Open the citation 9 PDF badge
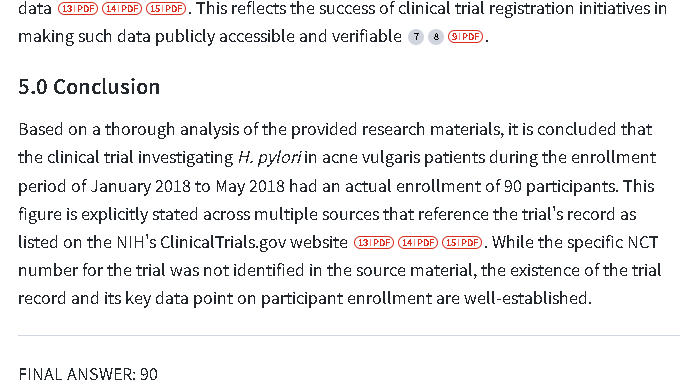Screen dimensions: 691x388 (465, 37)
